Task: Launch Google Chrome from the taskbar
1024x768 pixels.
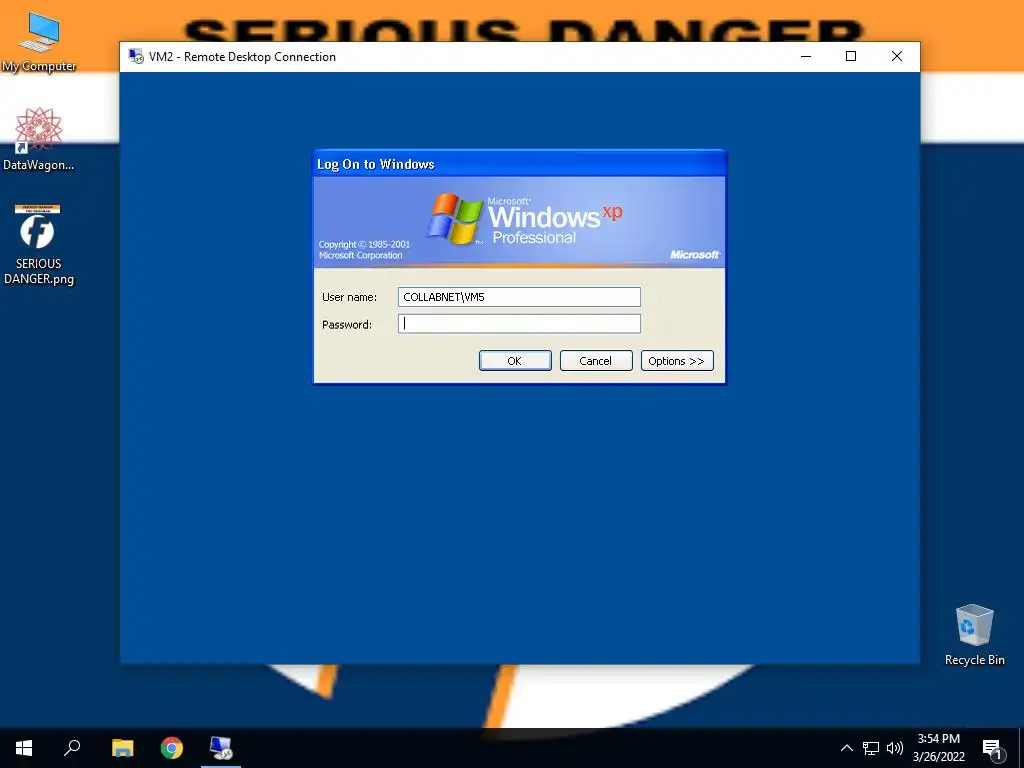Action: click(172, 748)
